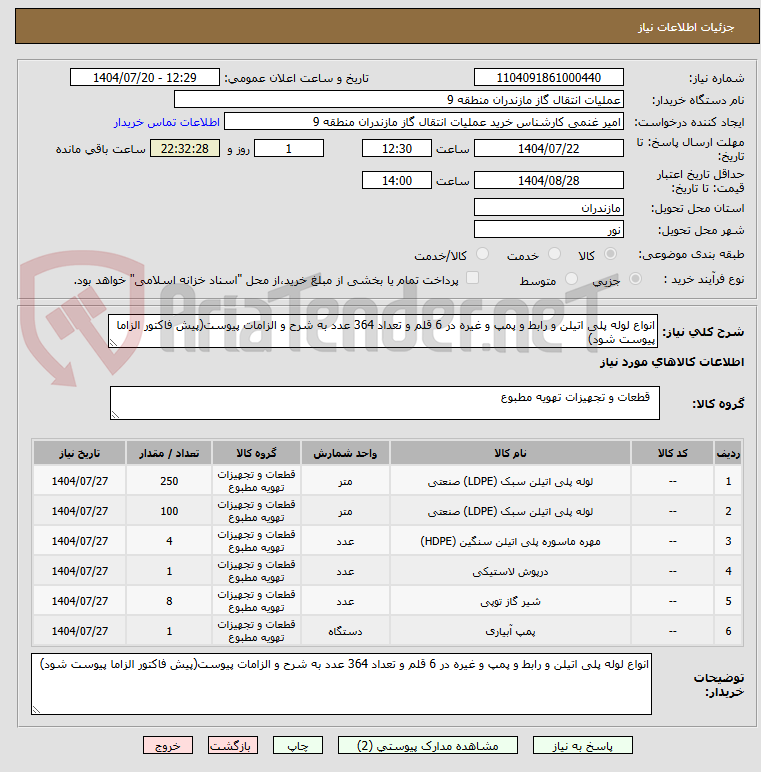This screenshot has width=761, height=772.
Task: Click the remaining days field showing 1
Action: (289, 149)
